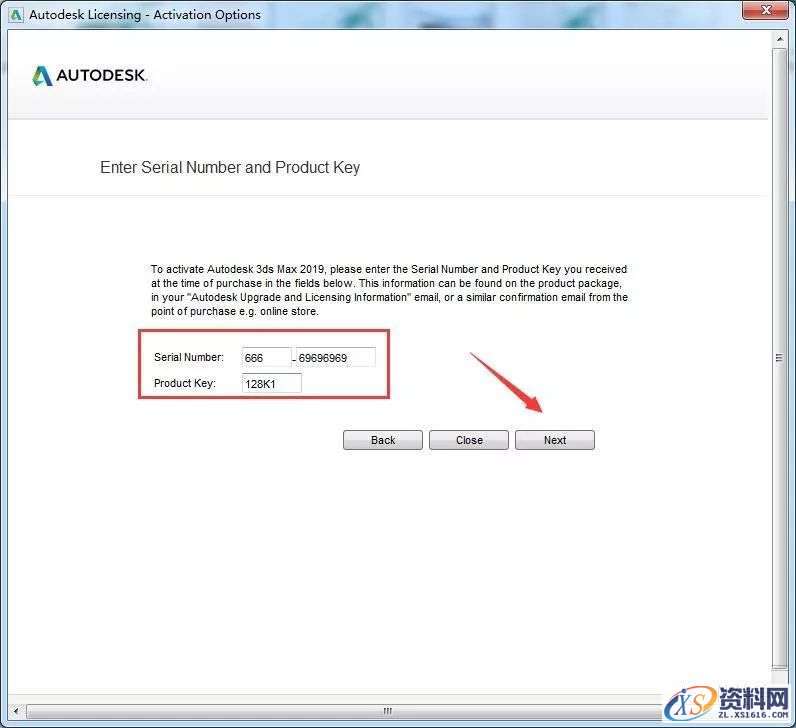Click the "Product Key:" label

(185, 383)
